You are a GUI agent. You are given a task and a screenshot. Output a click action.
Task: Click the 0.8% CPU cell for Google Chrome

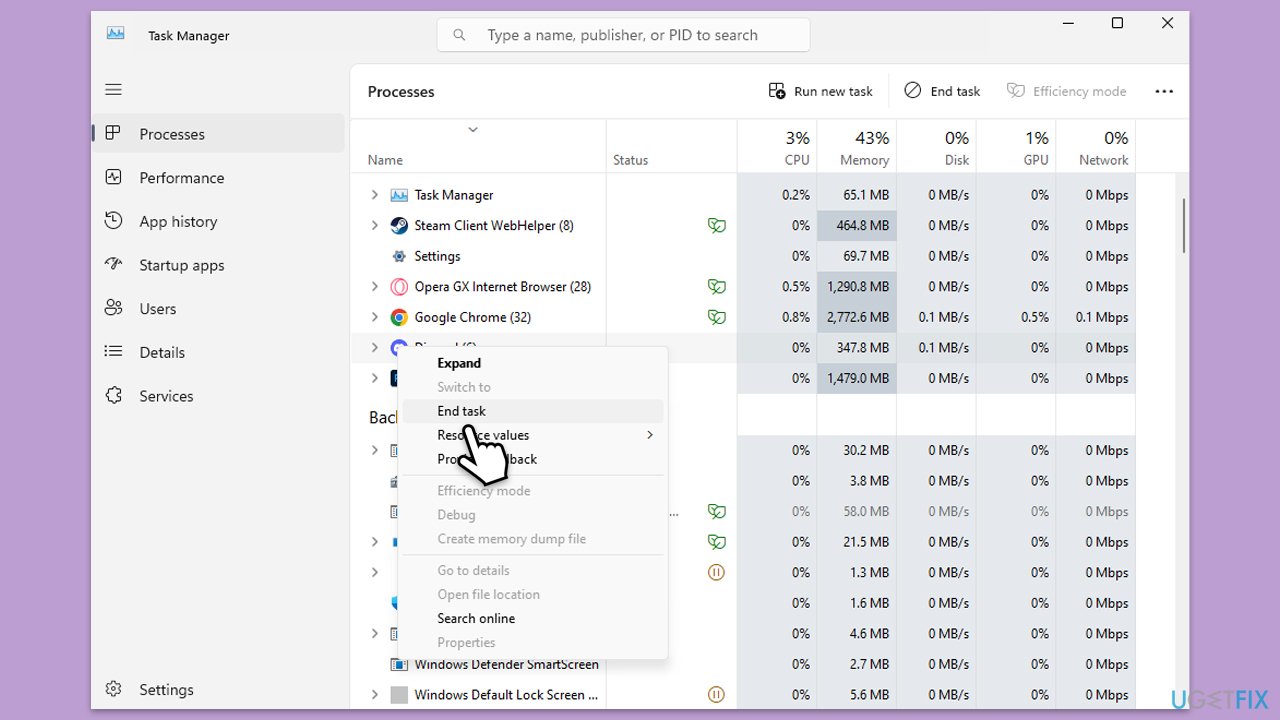777,317
